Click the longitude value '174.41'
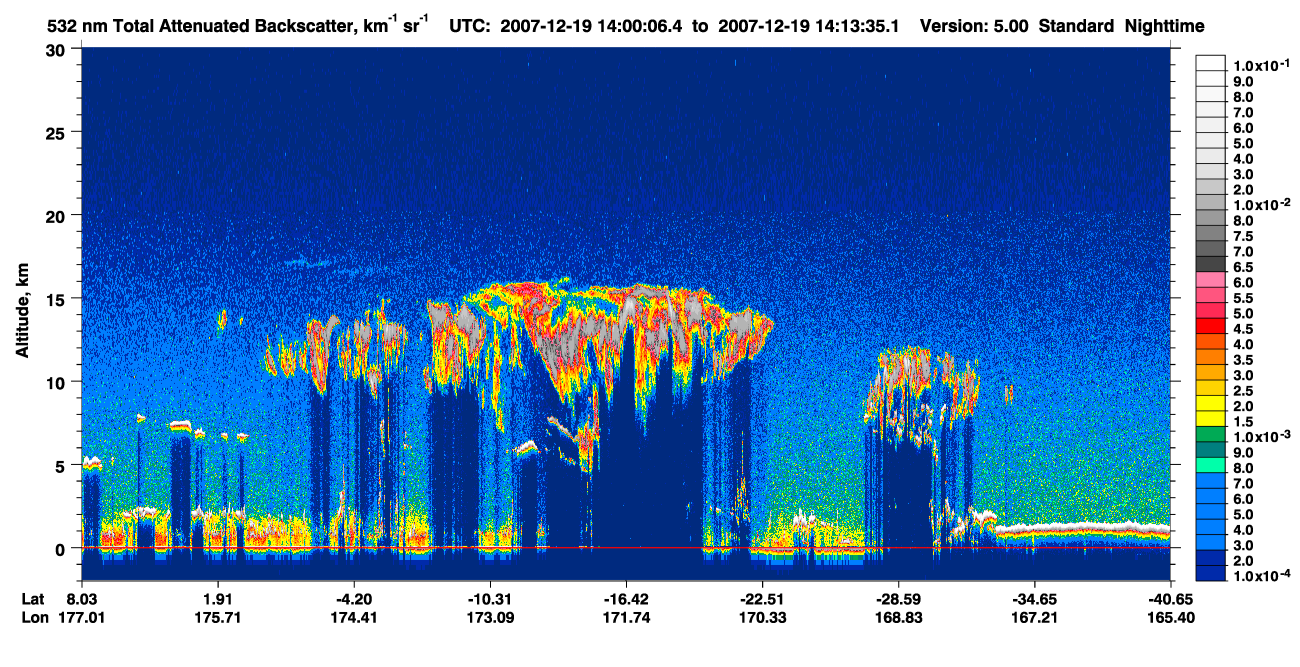 tap(354, 618)
